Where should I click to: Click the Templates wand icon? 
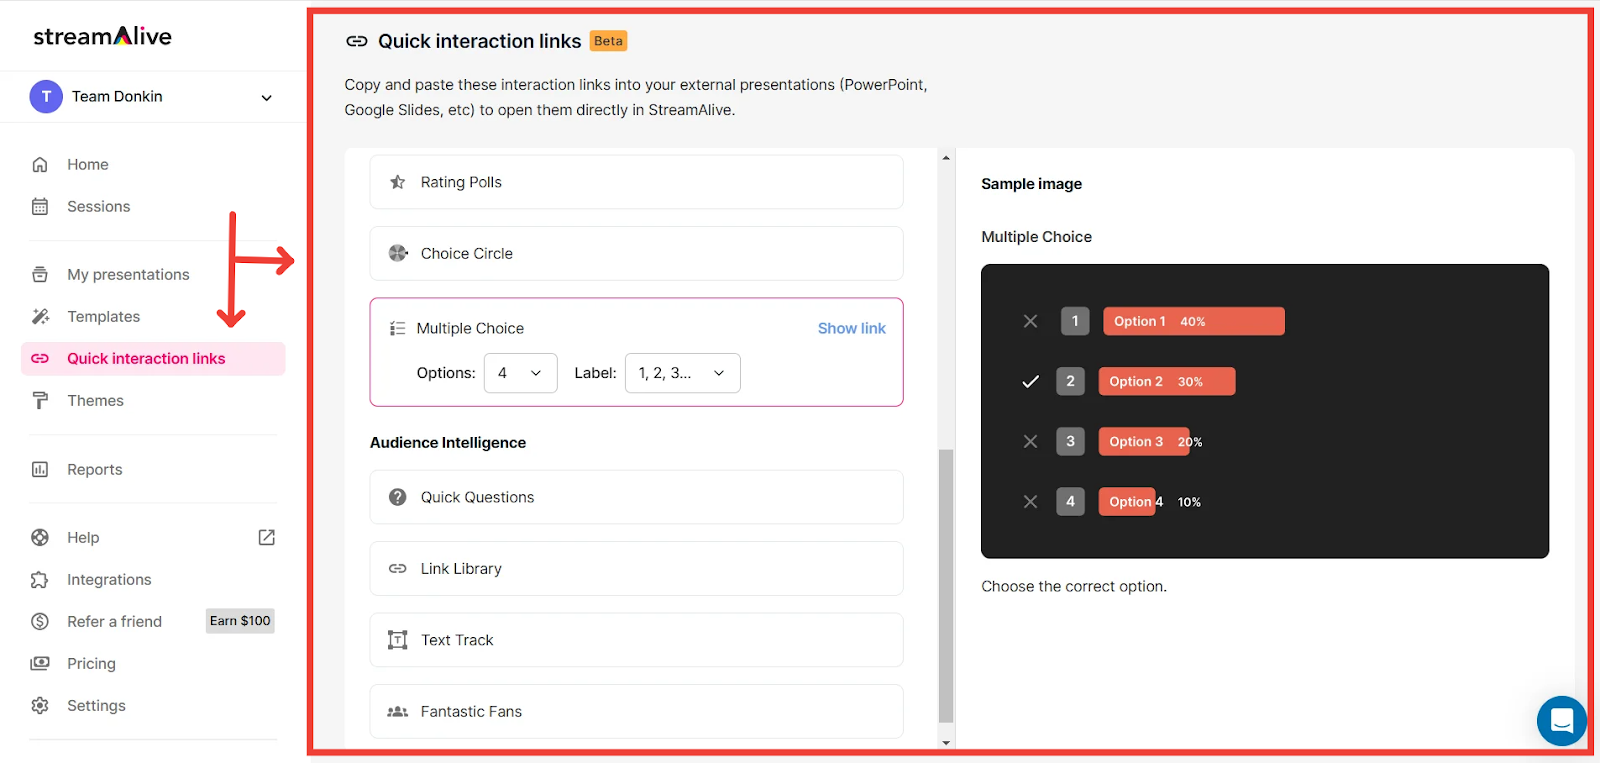pyautogui.click(x=40, y=317)
